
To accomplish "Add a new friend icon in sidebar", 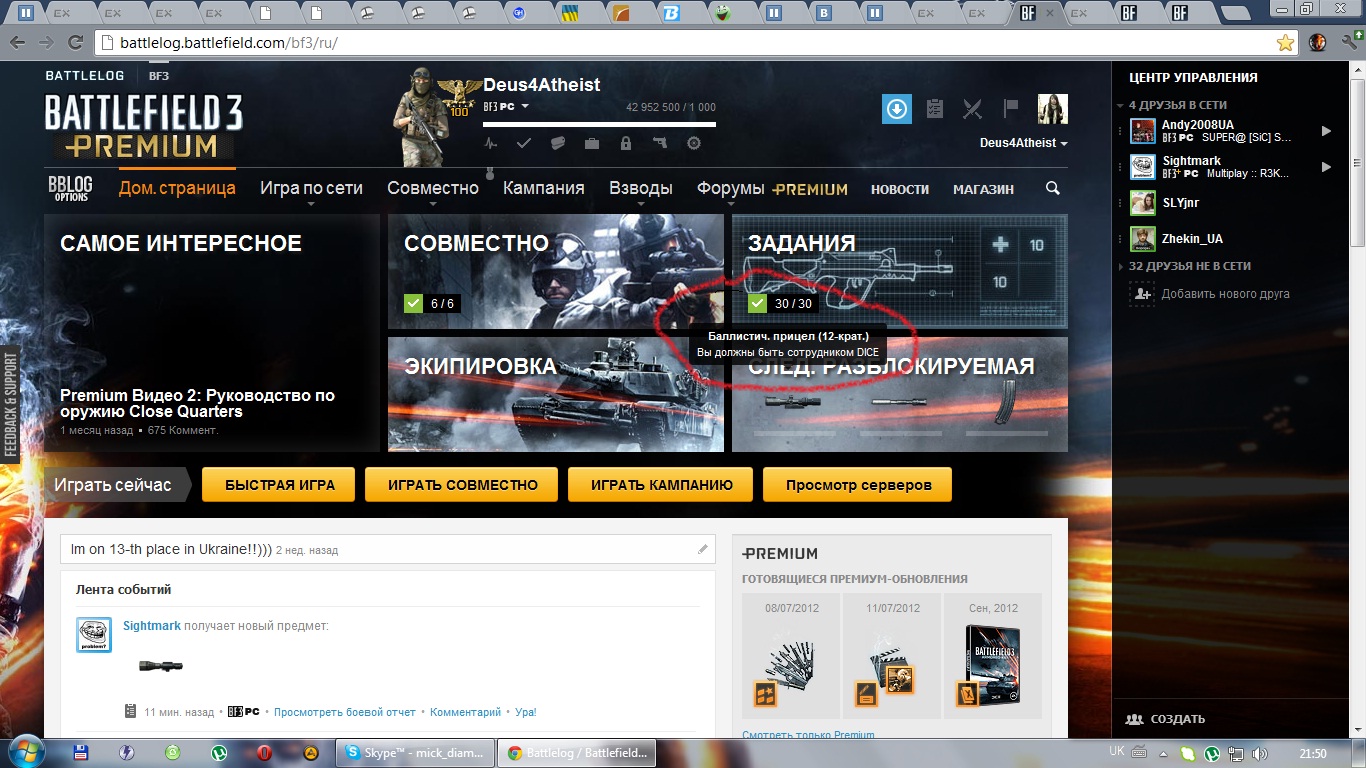I will click(1141, 294).
